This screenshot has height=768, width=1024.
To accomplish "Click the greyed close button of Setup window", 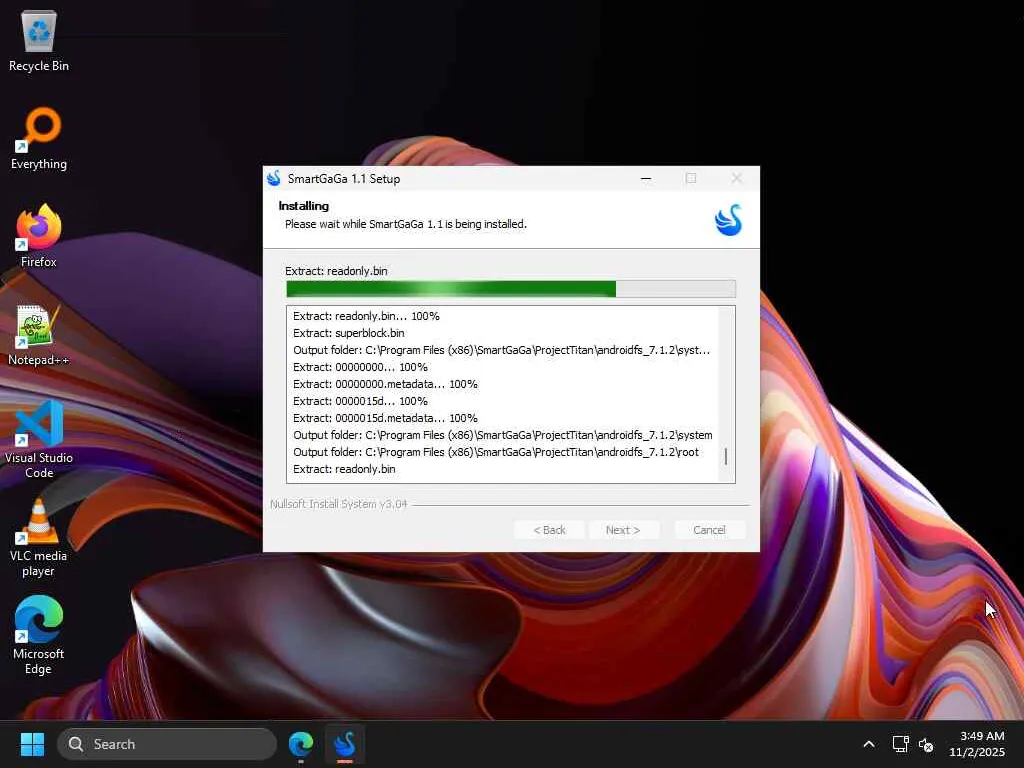I will pyautogui.click(x=737, y=178).
